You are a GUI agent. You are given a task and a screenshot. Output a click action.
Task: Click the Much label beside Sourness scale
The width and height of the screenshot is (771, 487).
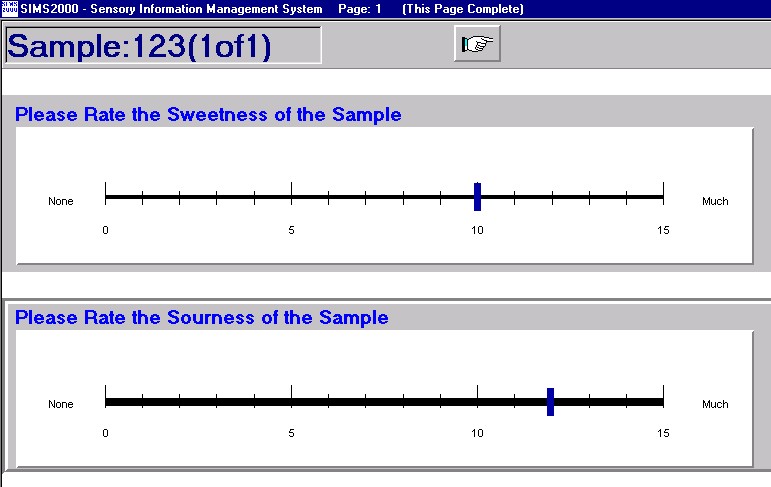pos(715,405)
